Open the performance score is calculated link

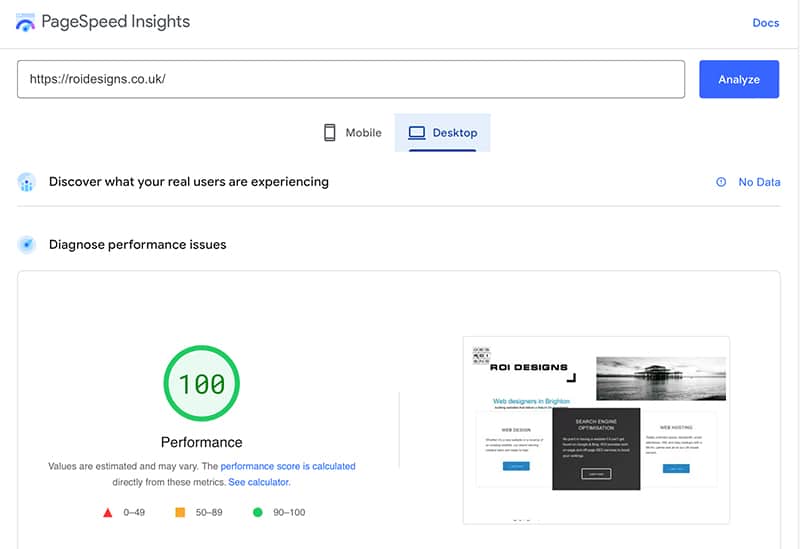tap(288, 466)
